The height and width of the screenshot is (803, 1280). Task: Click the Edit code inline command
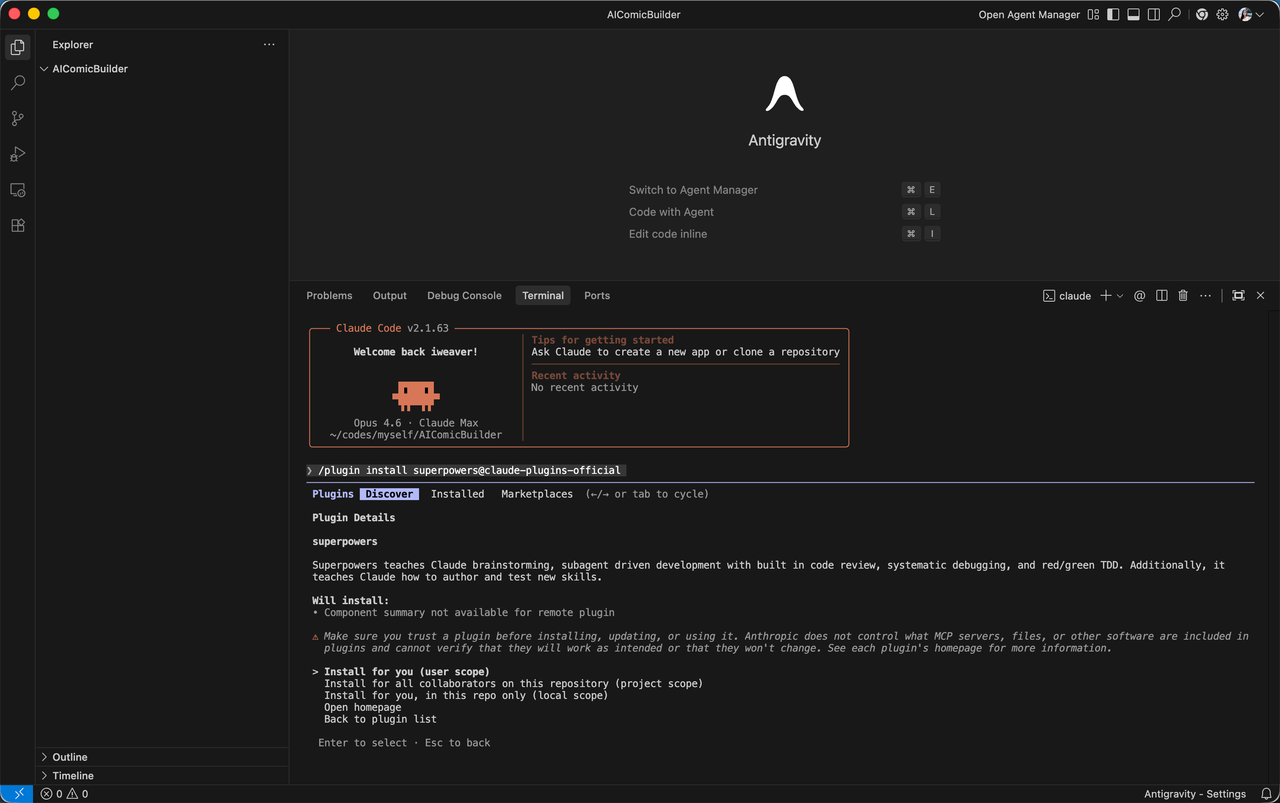tap(668, 234)
